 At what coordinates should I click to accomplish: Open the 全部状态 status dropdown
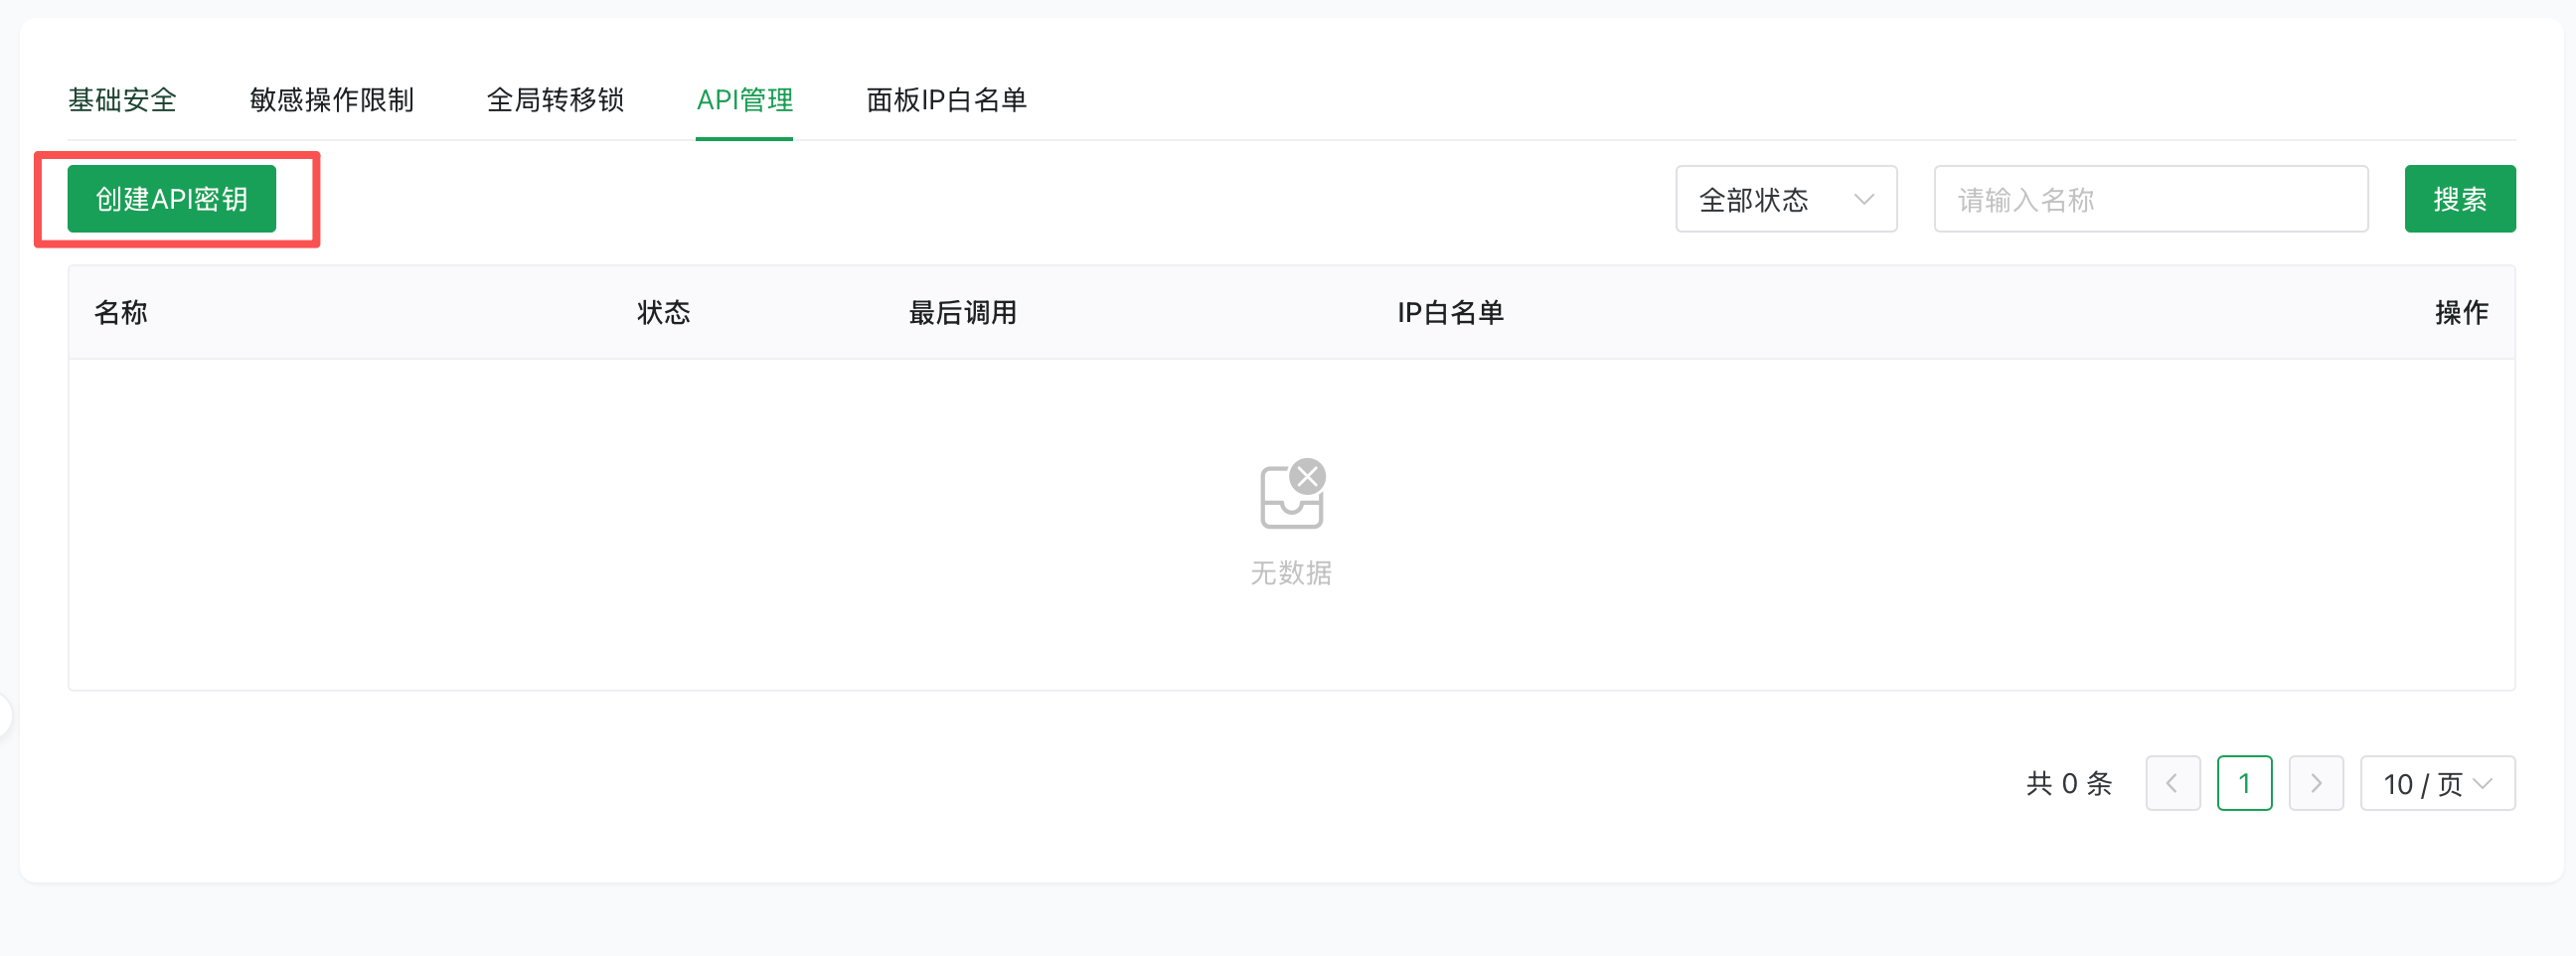point(1786,199)
